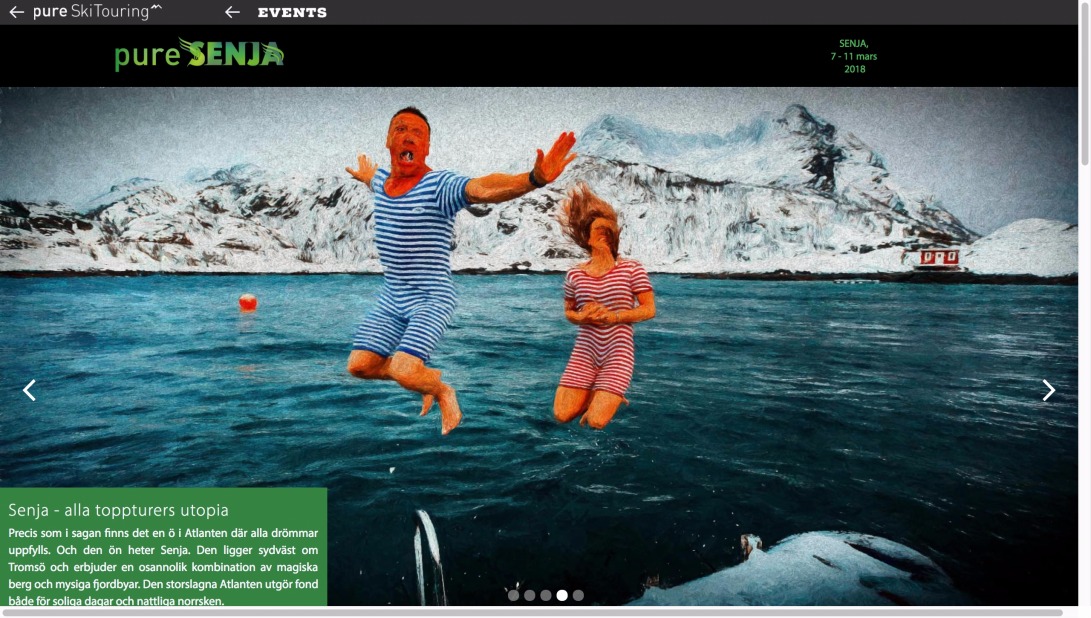Go to previous slide with left chevron
1091x618 pixels.
point(29,390)
